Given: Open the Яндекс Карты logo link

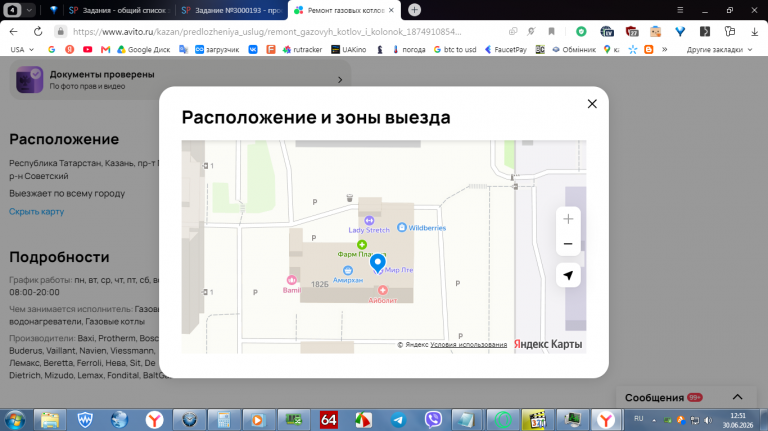Looking at the screenshot, I should 548,344.
